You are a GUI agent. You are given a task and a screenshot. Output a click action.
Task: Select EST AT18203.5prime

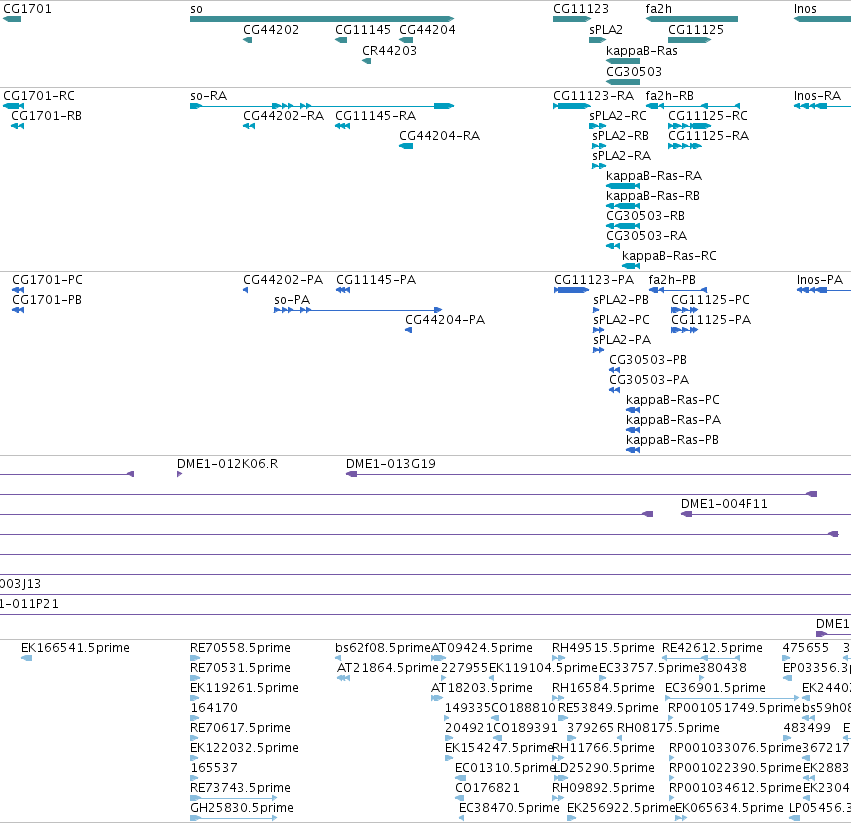click(x=482, y=688)
